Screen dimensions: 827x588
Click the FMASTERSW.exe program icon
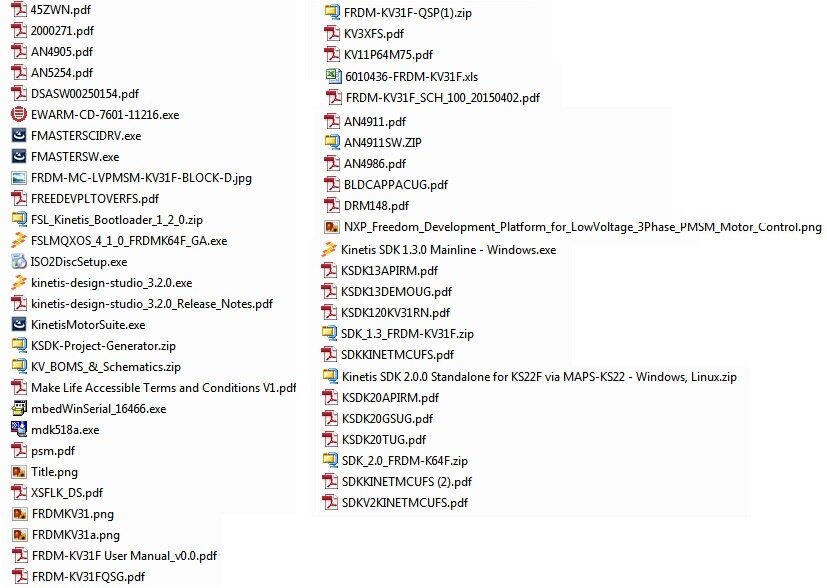tap(19, 157)
